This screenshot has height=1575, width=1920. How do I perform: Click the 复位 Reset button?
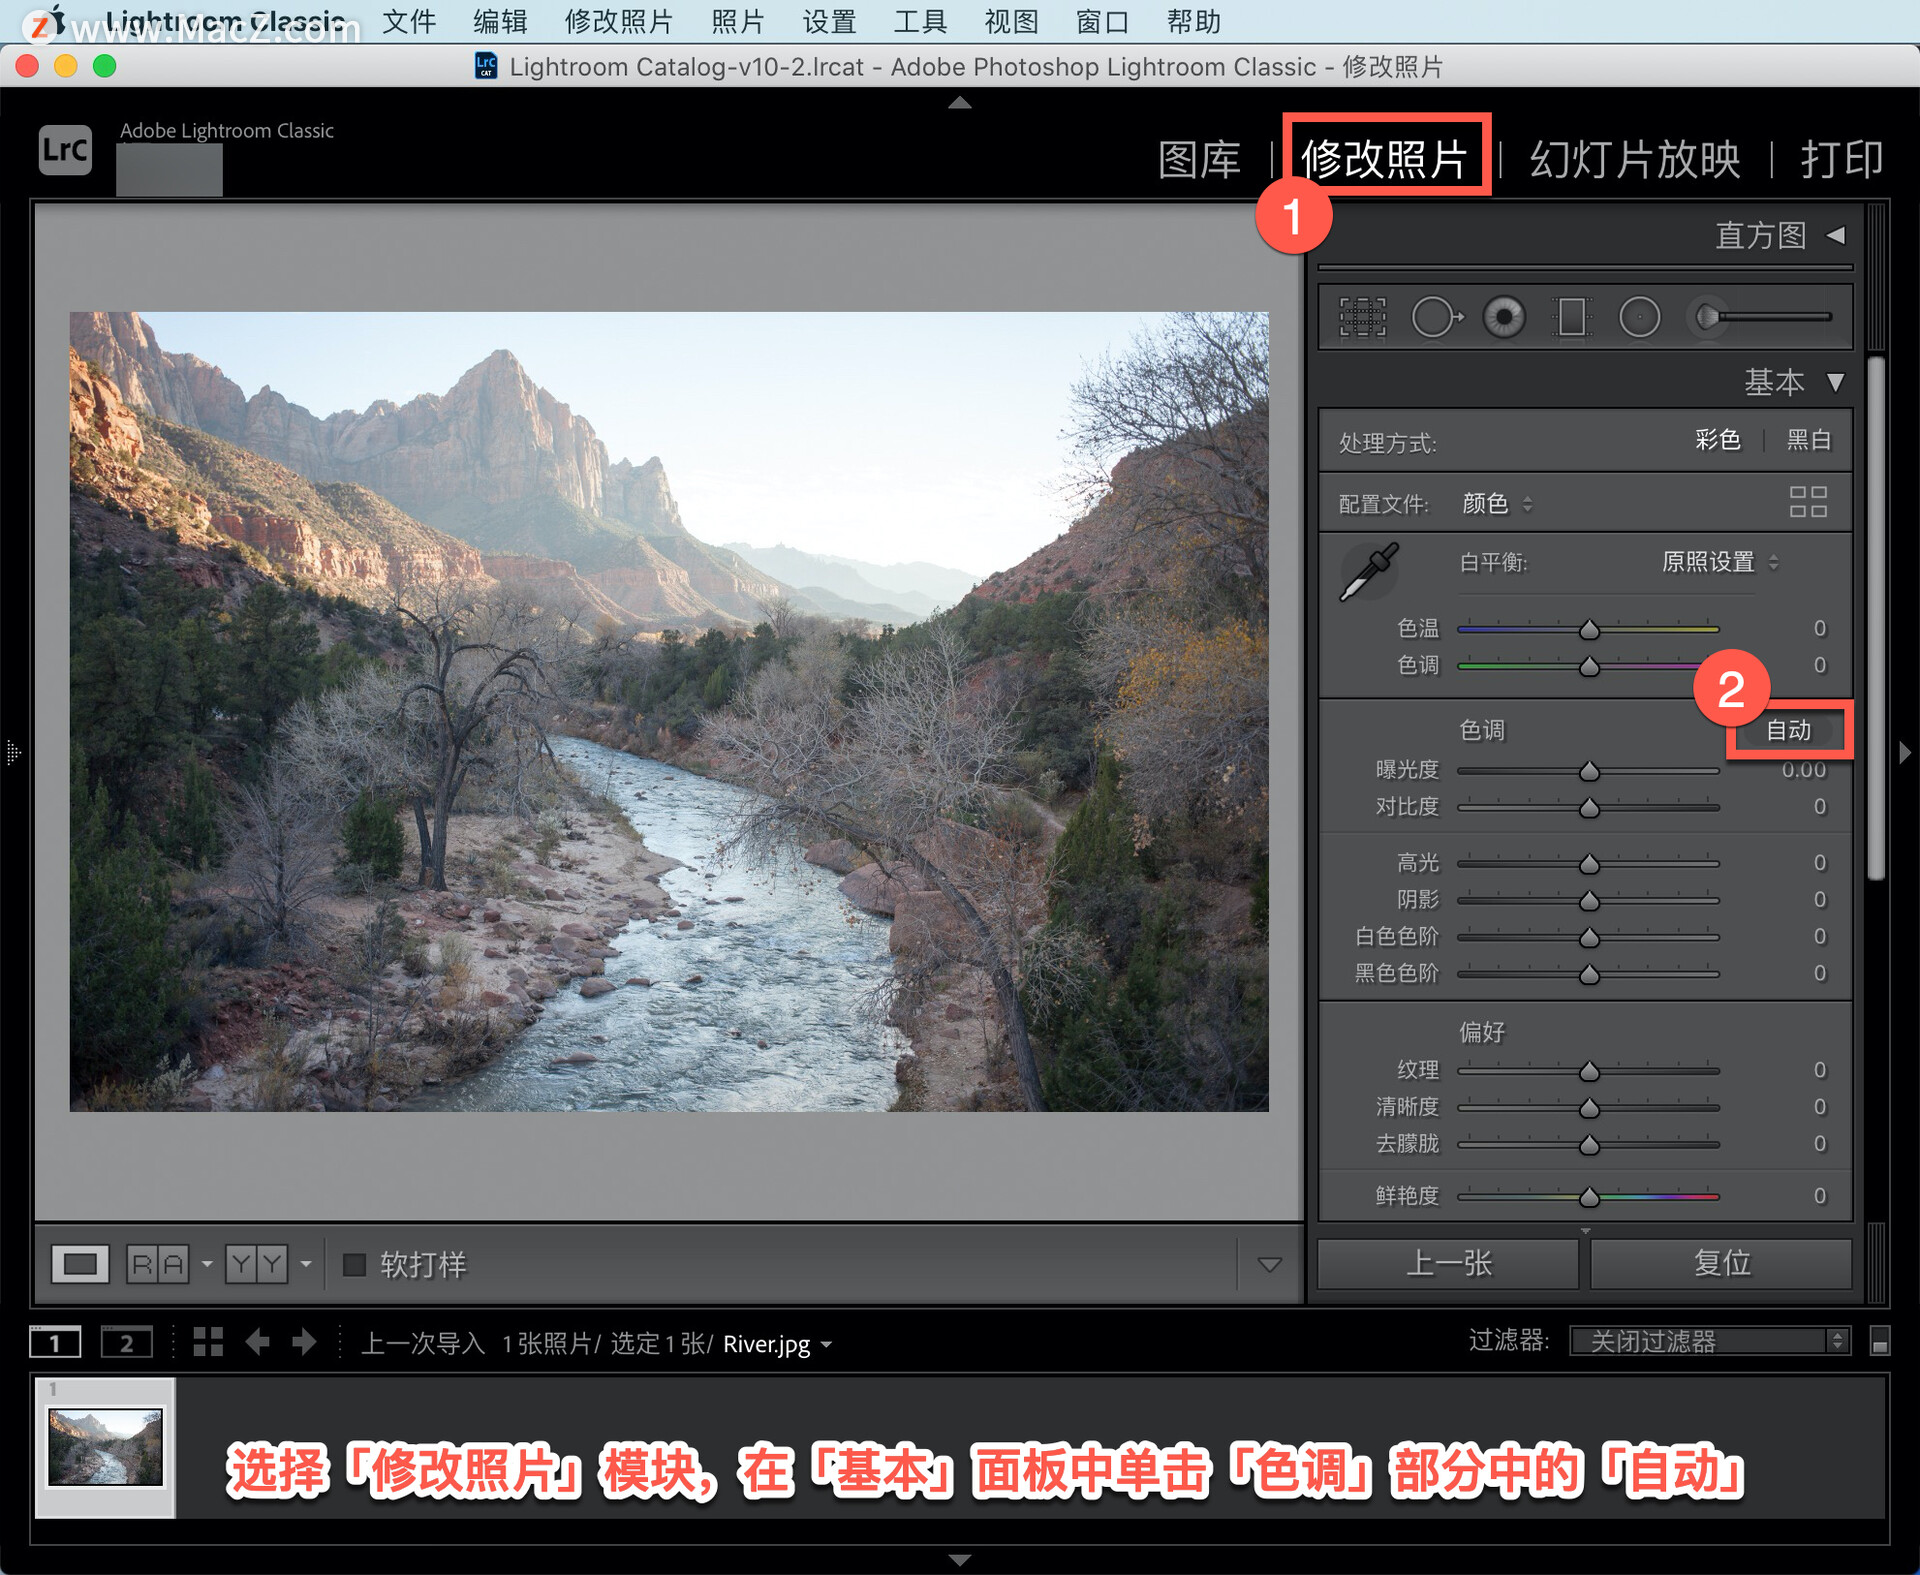tap(1721, 1263)
